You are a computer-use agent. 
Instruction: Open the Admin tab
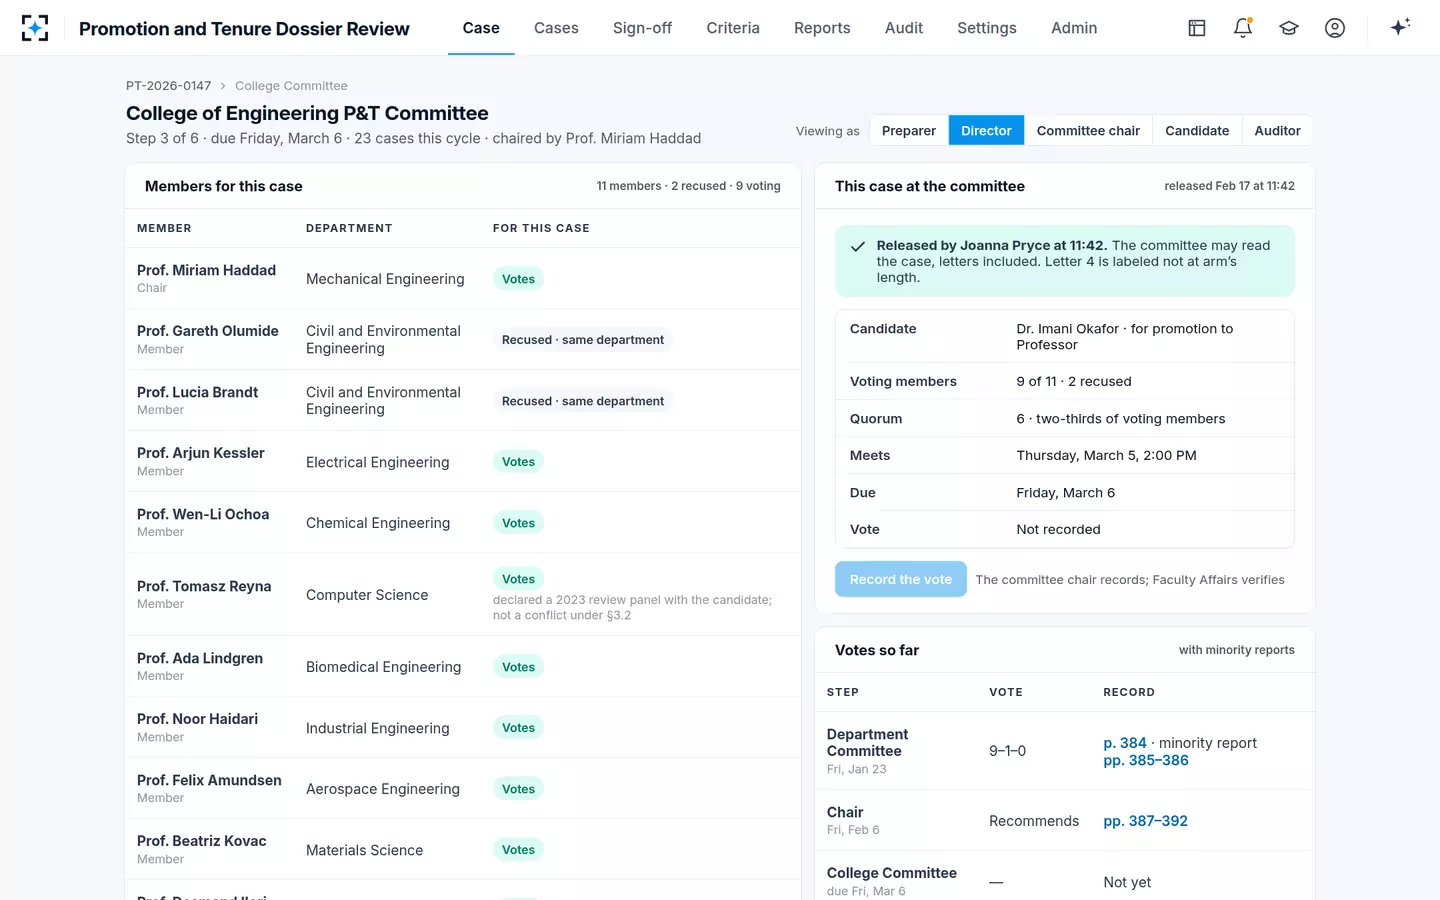[1074, 28]
